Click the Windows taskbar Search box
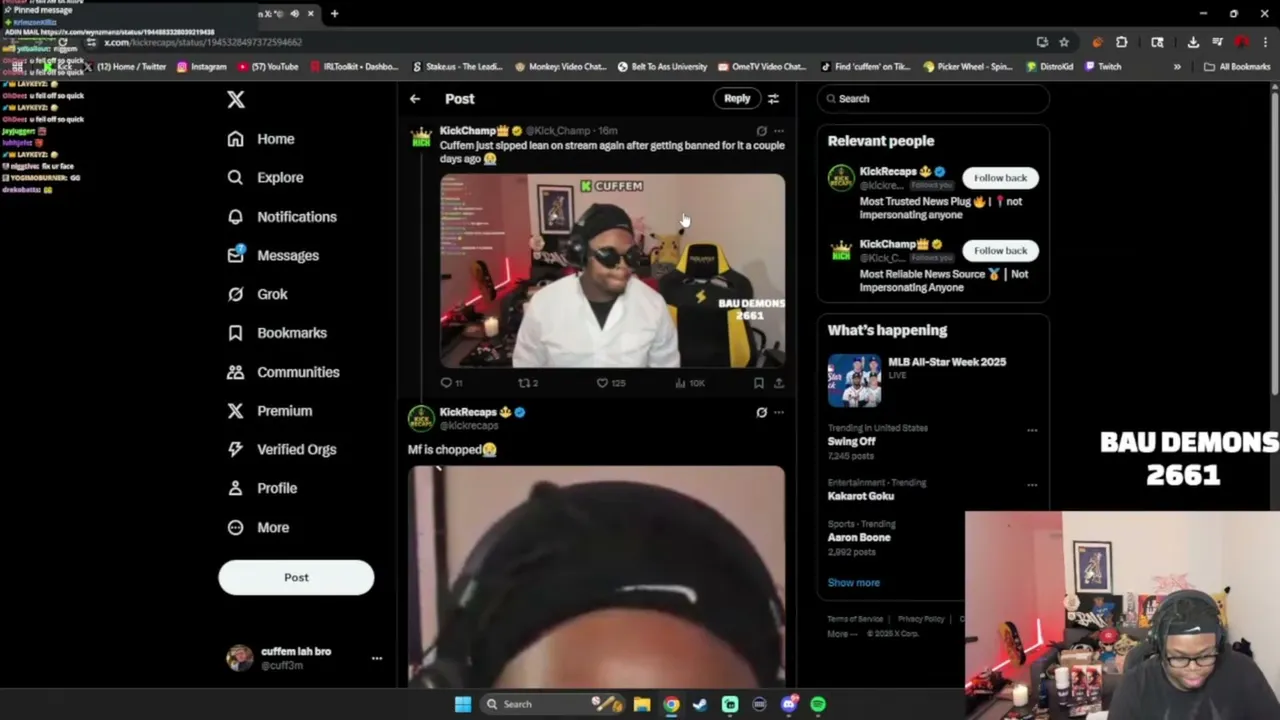The width and height of the screenshot is (1280, 720). pyautogui.click(x=552, y=704)
